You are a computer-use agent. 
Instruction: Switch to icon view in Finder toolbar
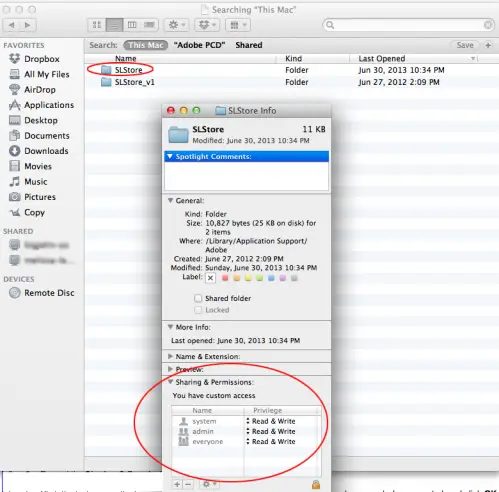coord(97,25)
